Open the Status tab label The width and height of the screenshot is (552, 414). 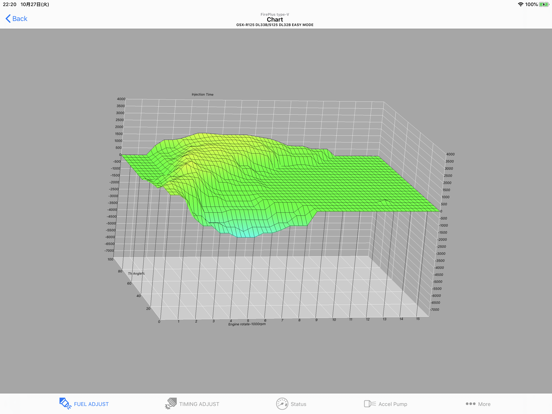[x=298, y=404]
